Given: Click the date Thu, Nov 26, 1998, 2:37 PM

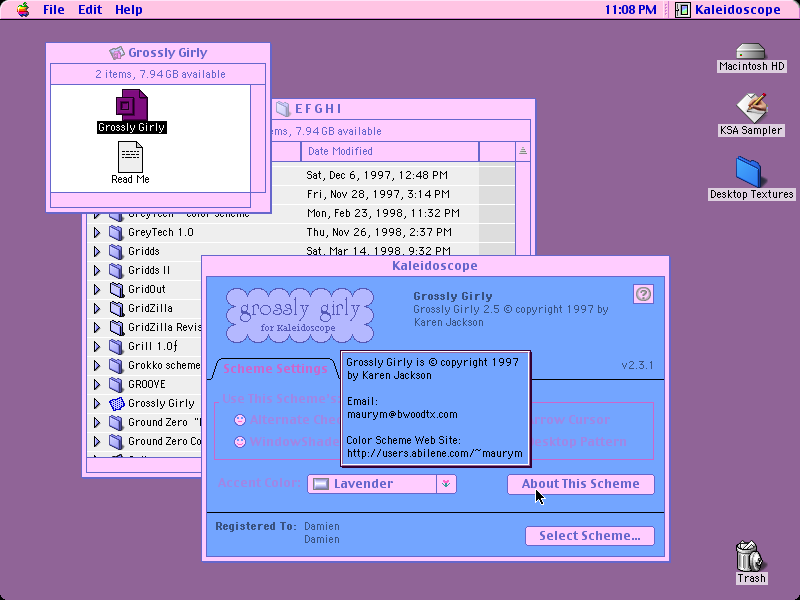Looking at the screenshot, I should click(x=379, y=233).
